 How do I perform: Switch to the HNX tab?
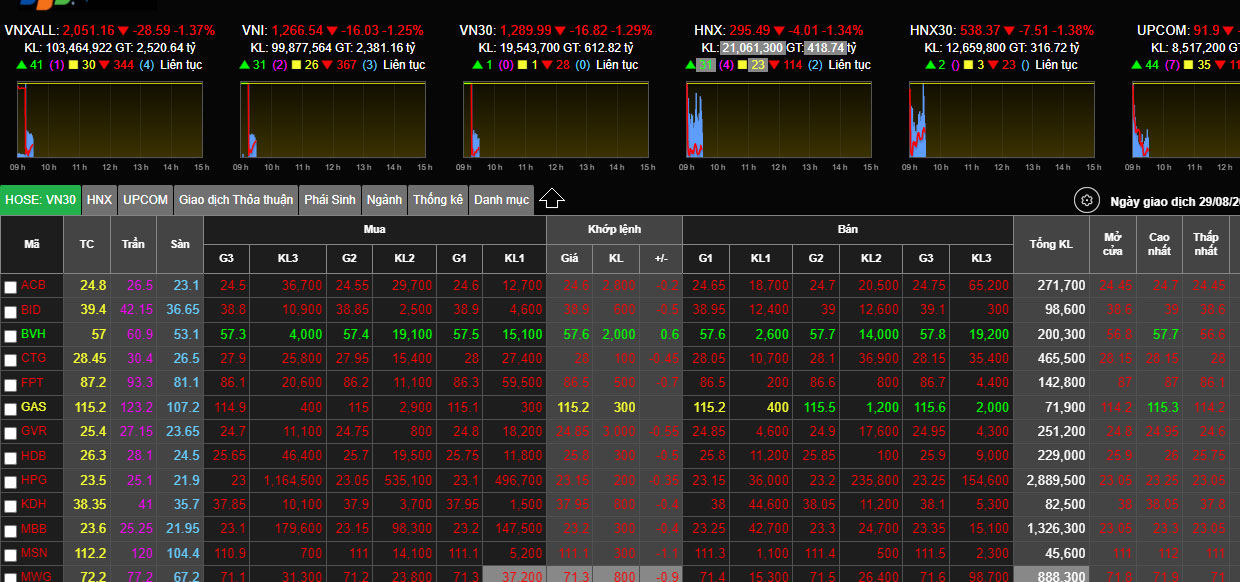point(99,200)
